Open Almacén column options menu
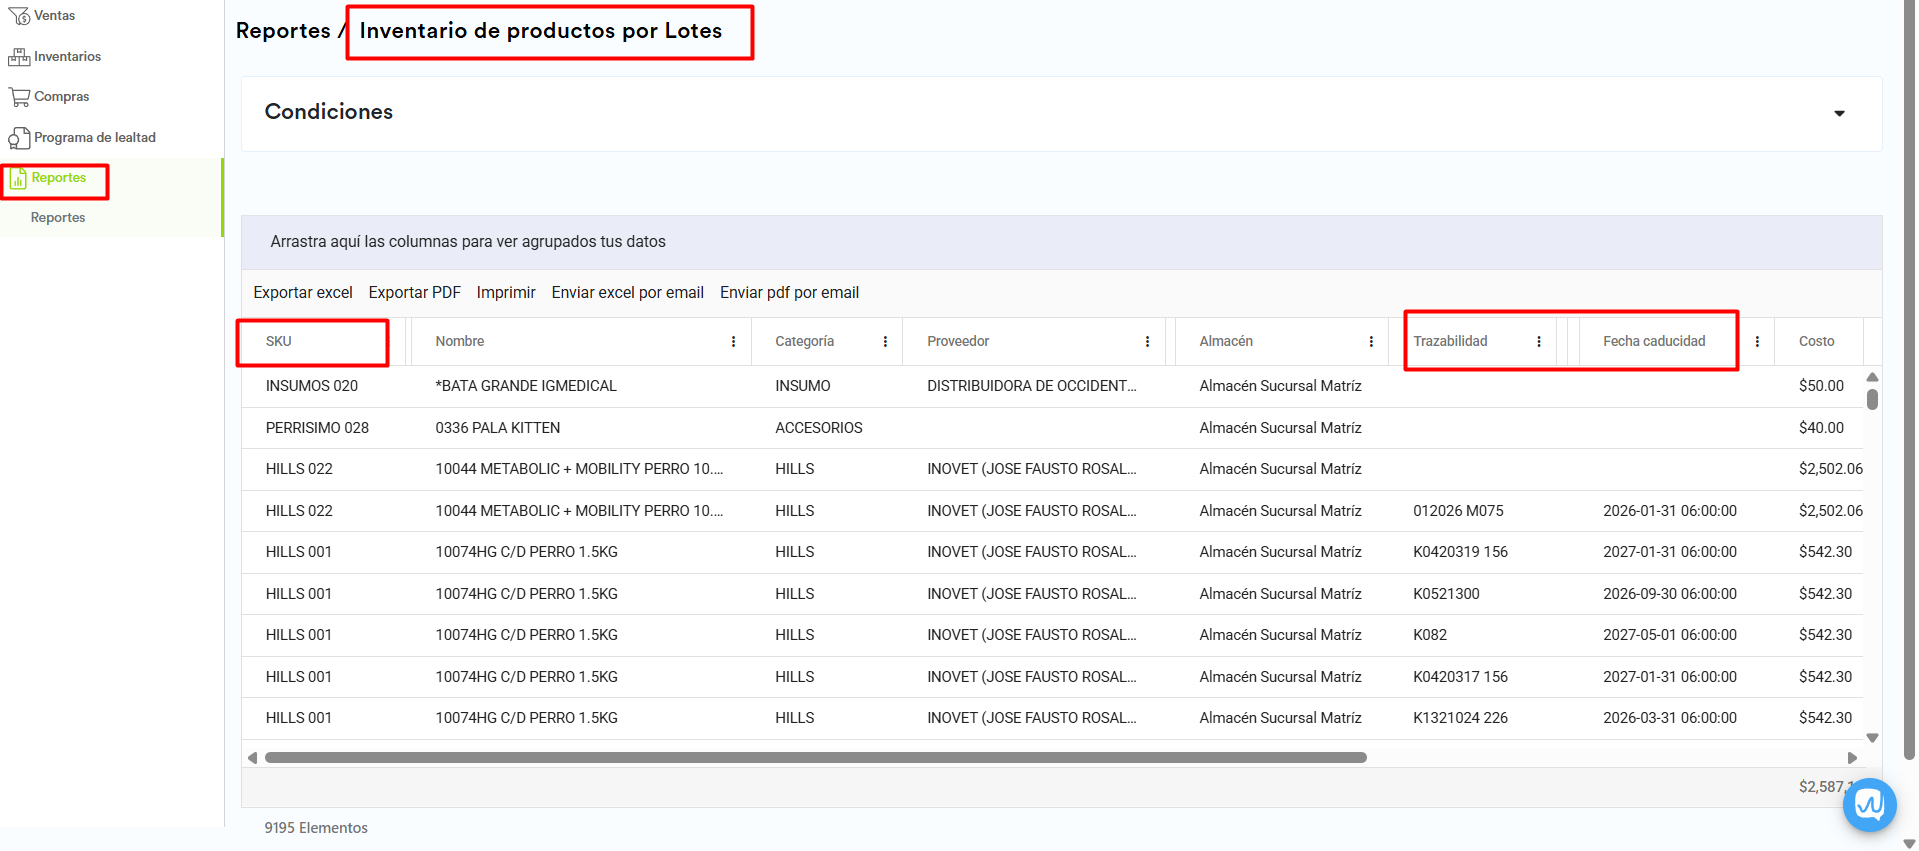 (x=1371, y=342)
